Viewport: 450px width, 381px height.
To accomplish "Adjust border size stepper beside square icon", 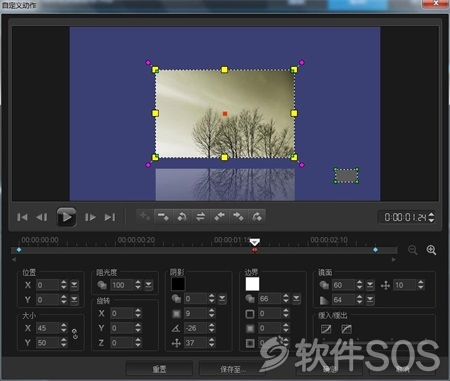I will (x=286, y=313).
